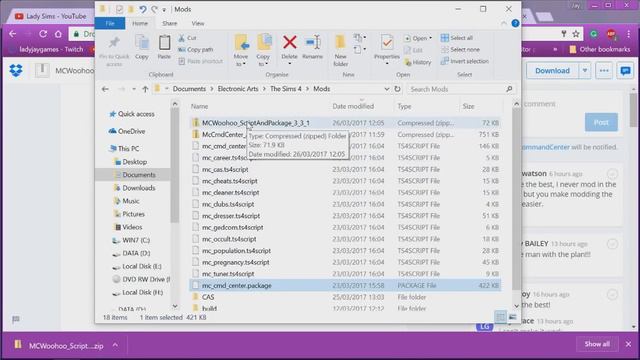Click Copy path in Clipboard group
Viewport: 640px width, 360px height.
[196, 49]
